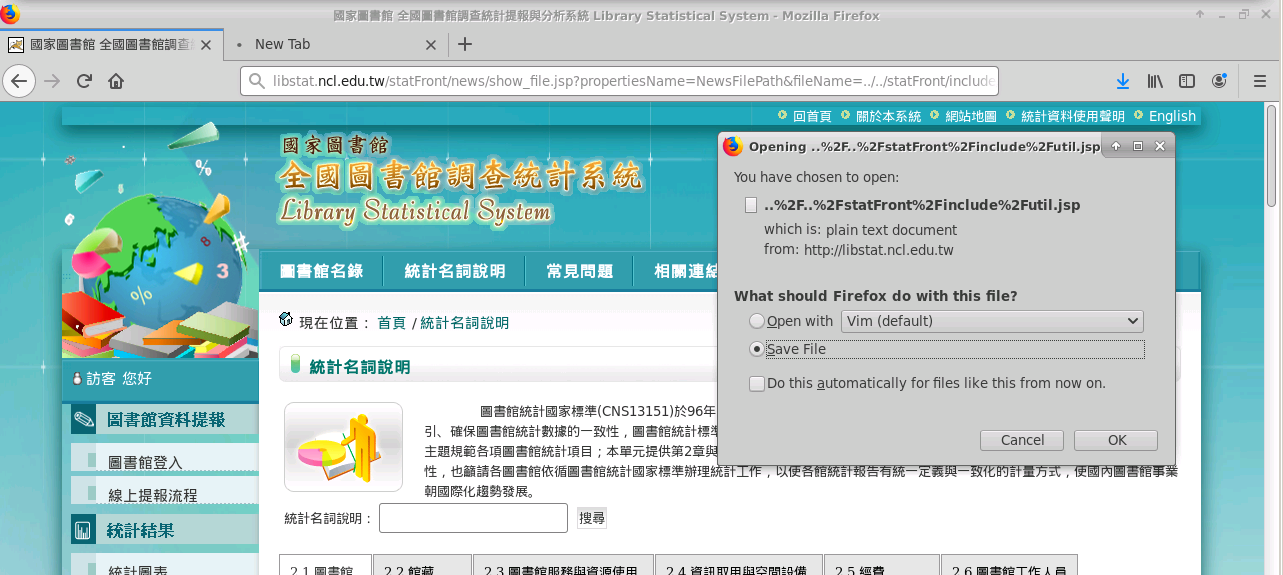The height and width of the screenshot is (575, 1283).
Task: Reload the current page
Action: pos(84,81)
